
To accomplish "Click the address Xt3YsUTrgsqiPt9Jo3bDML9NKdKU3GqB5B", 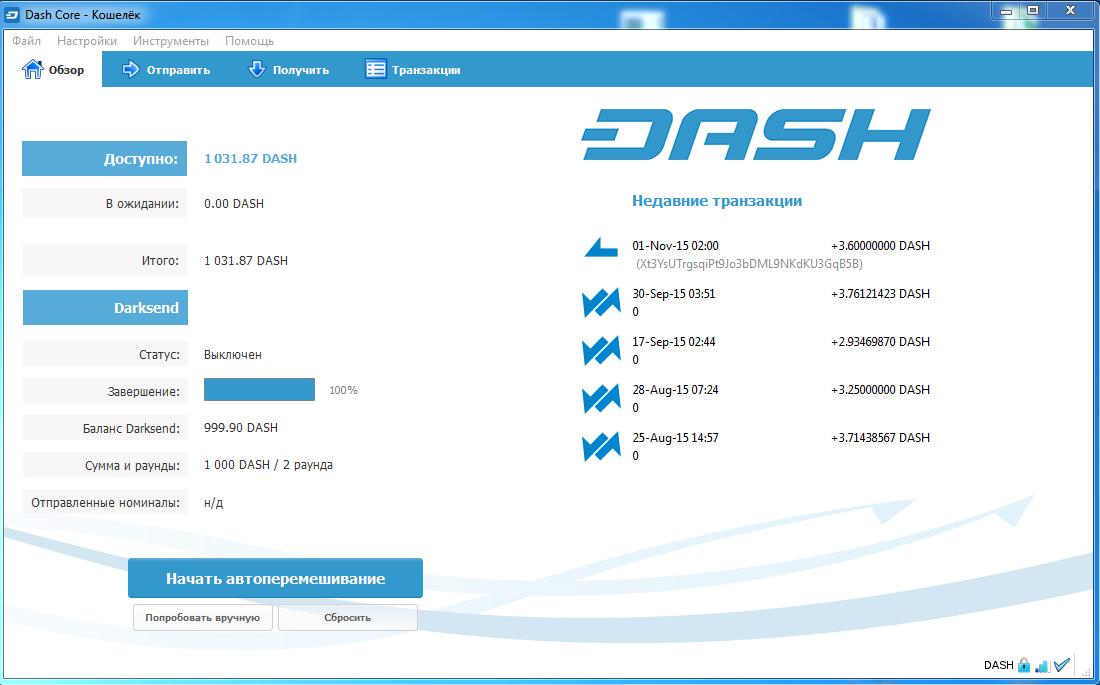I will pos(749,264).
